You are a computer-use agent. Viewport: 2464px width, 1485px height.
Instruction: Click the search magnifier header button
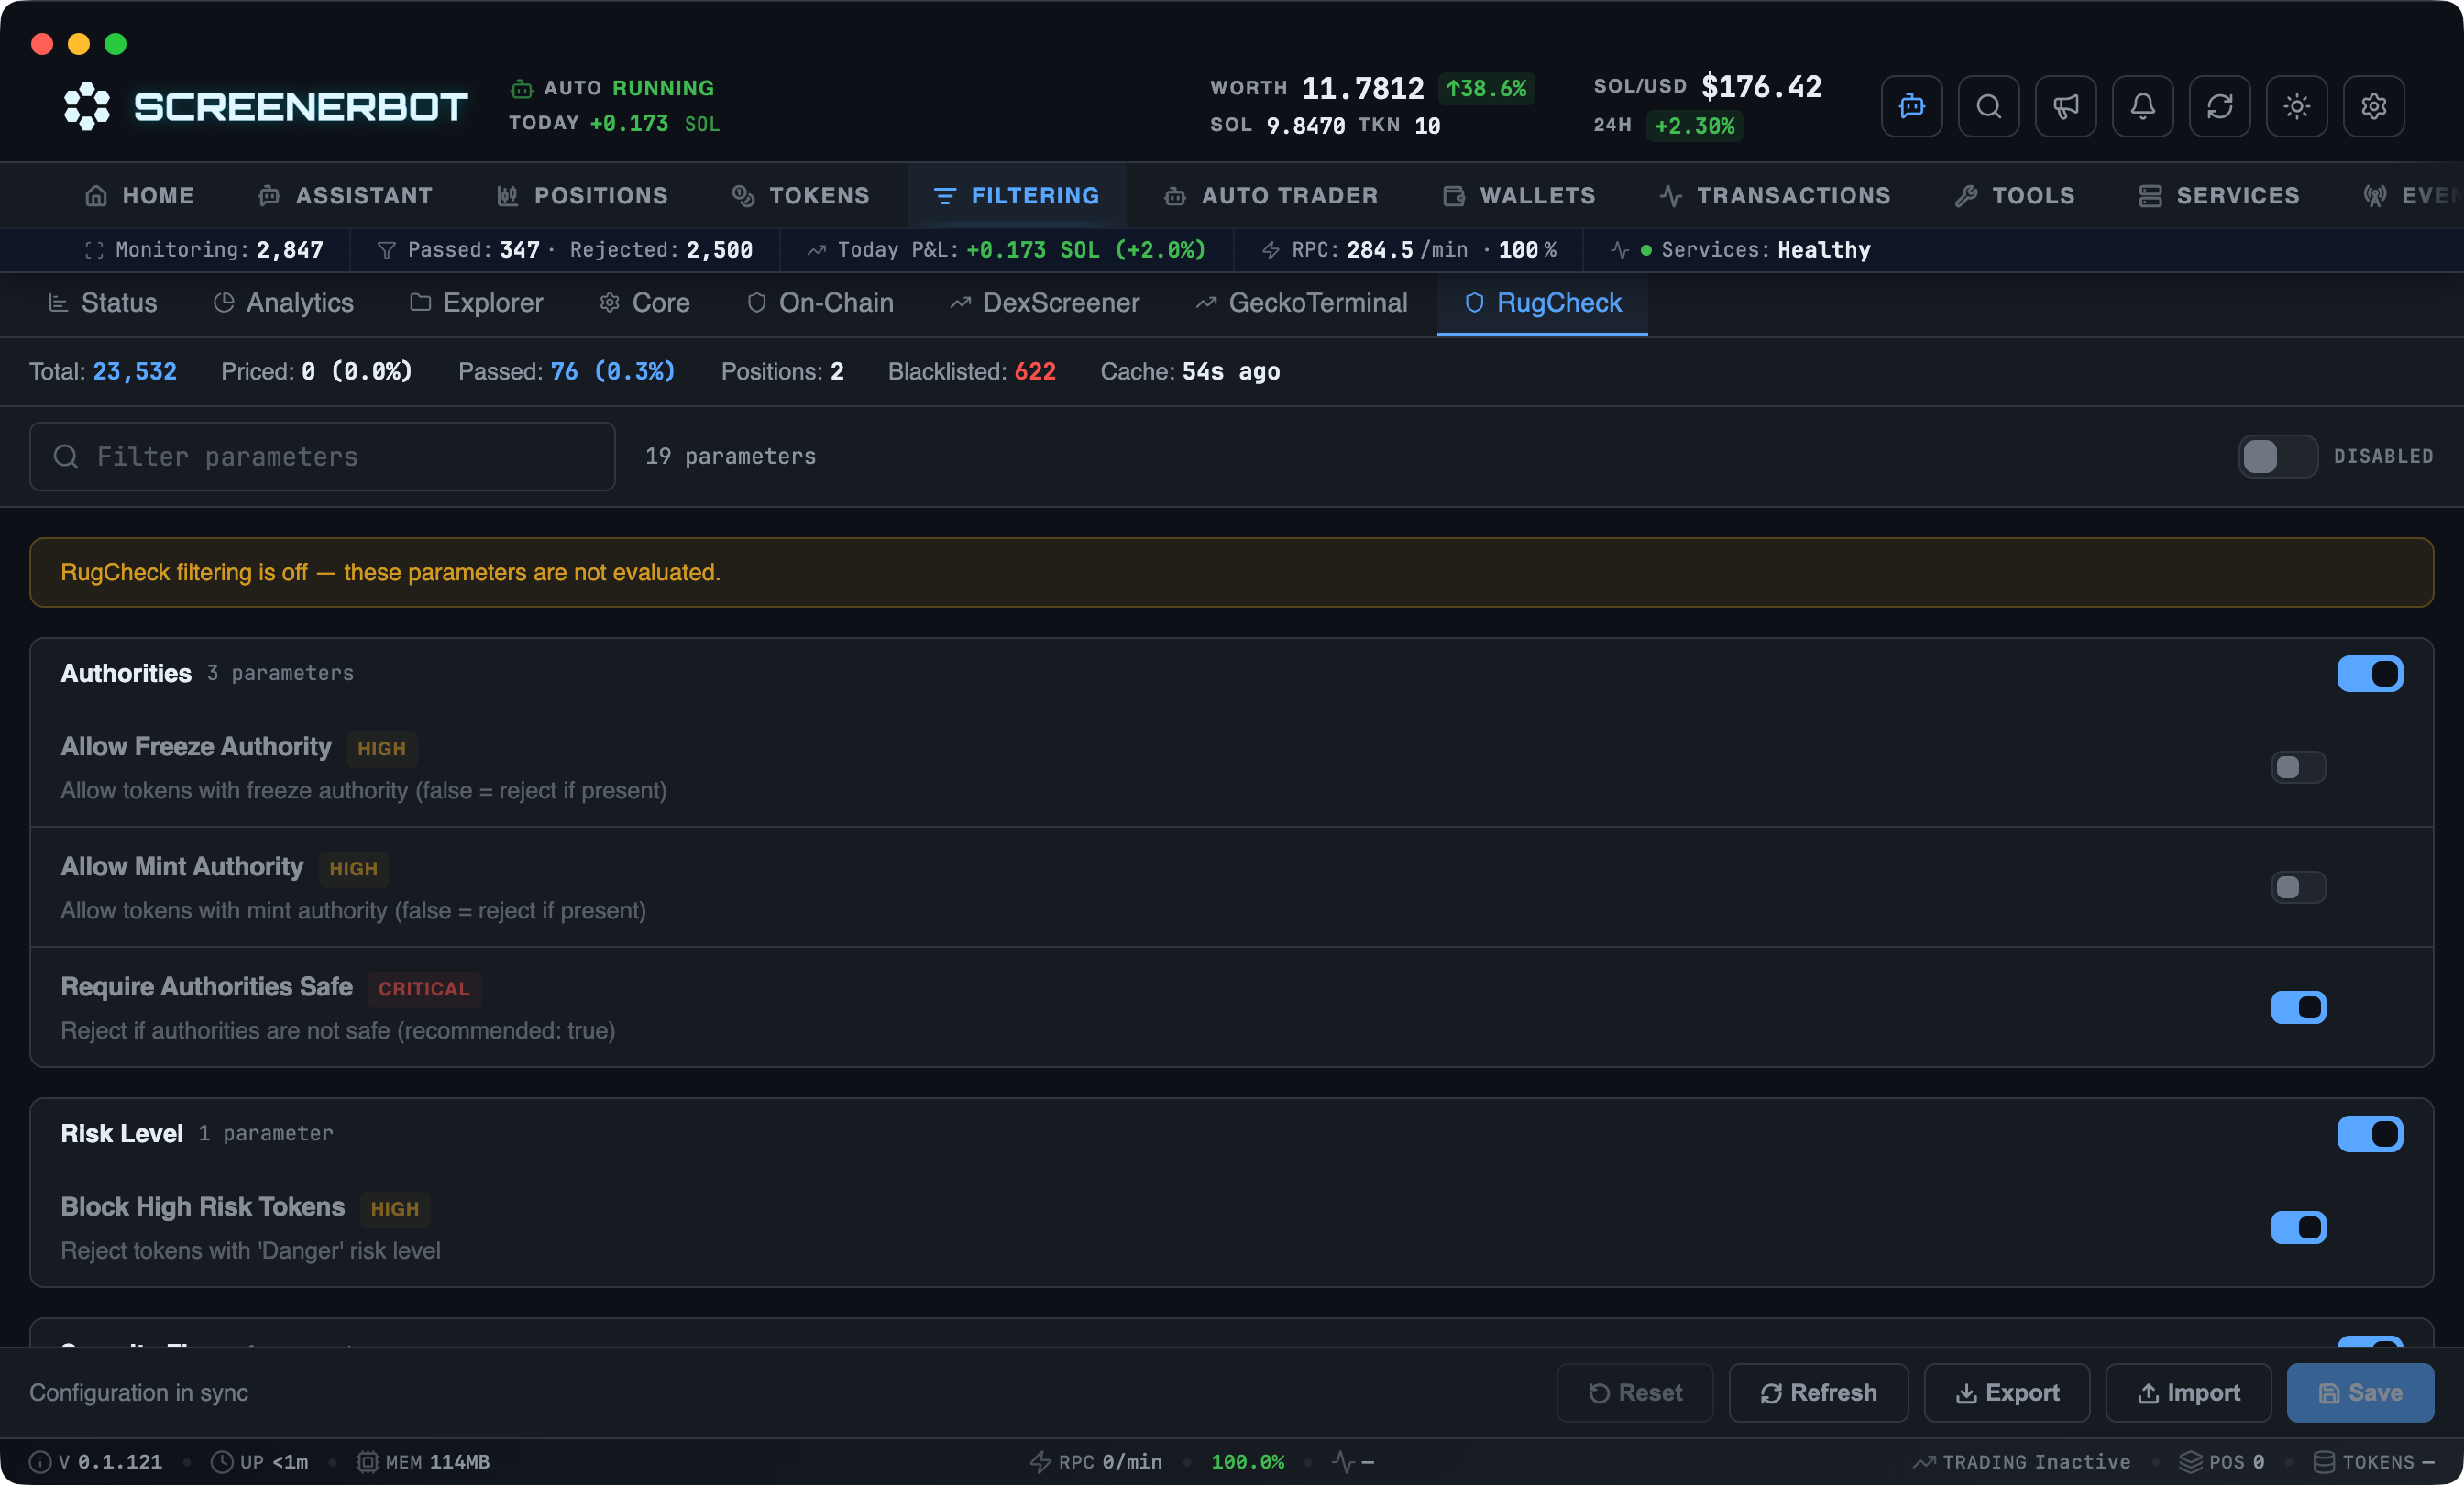pos(1988,106)
